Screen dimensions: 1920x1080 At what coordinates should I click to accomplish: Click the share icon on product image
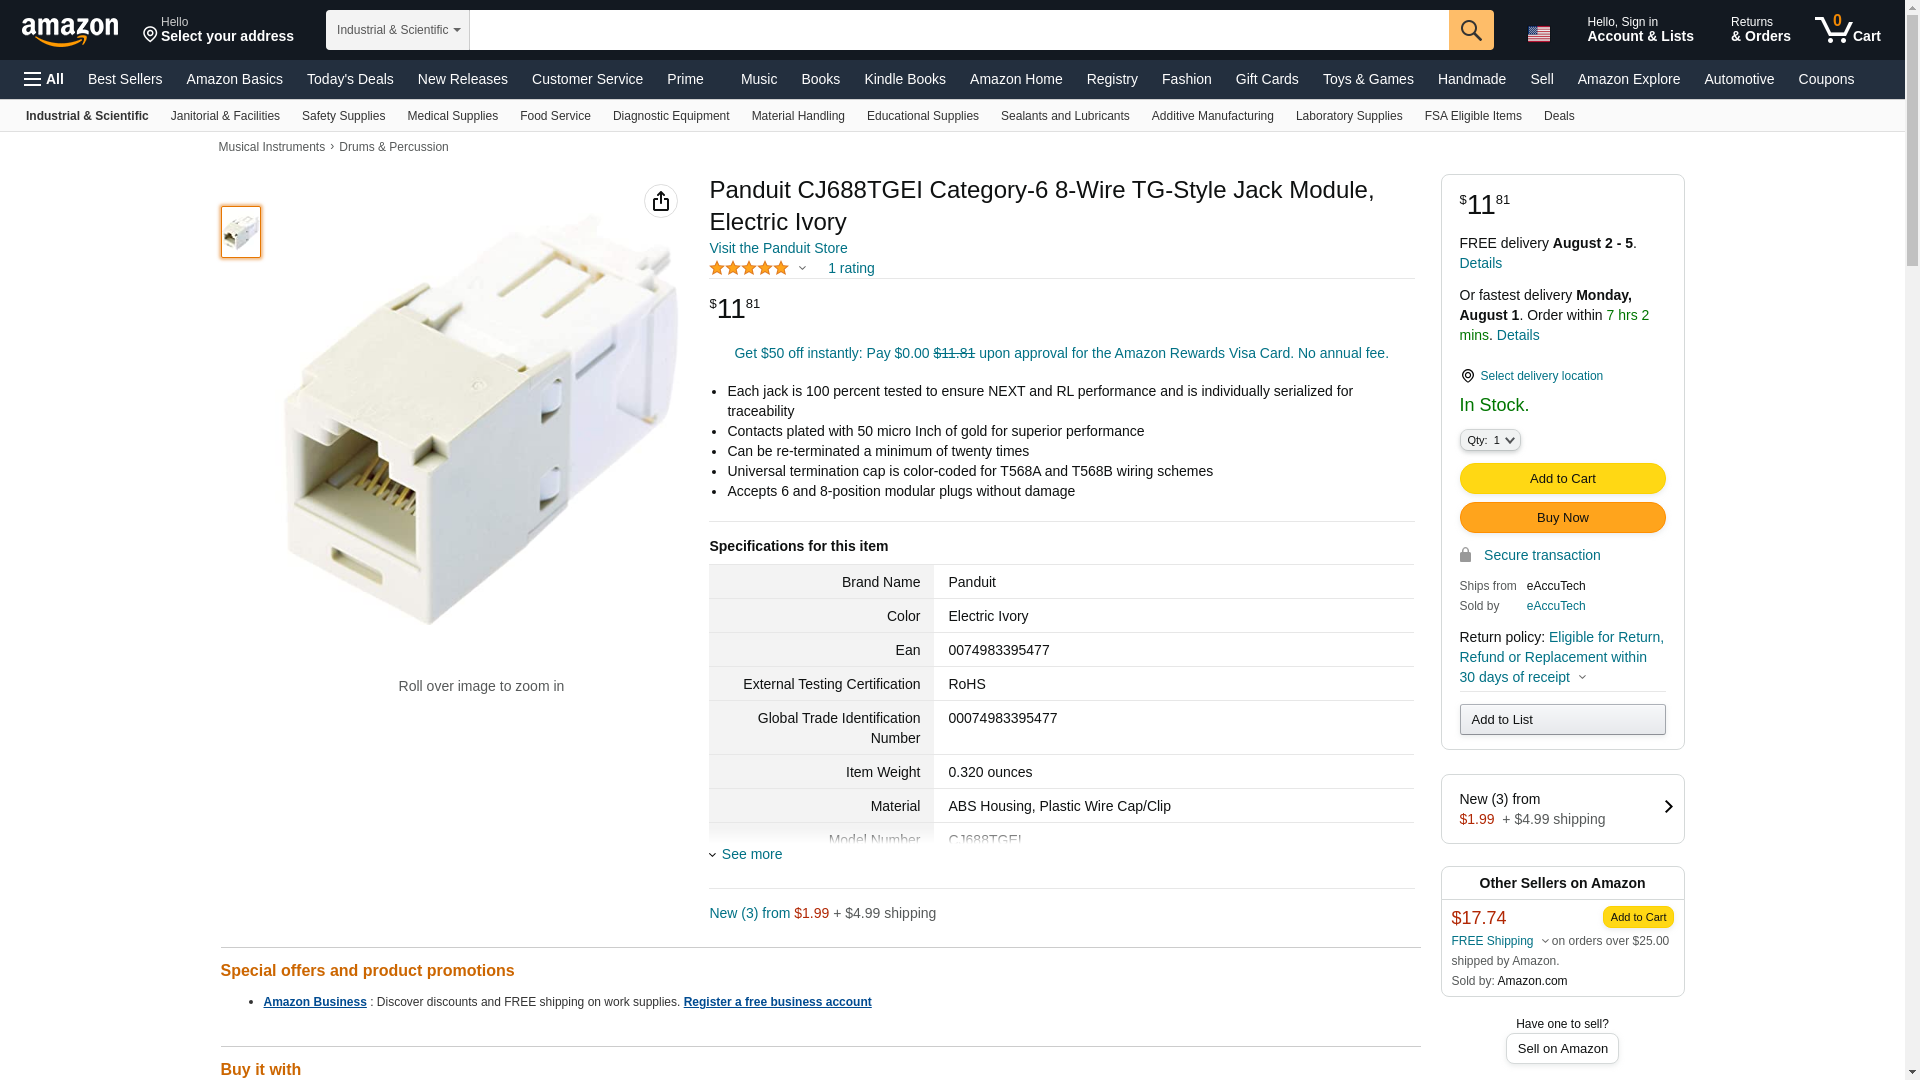pos(661,201)
